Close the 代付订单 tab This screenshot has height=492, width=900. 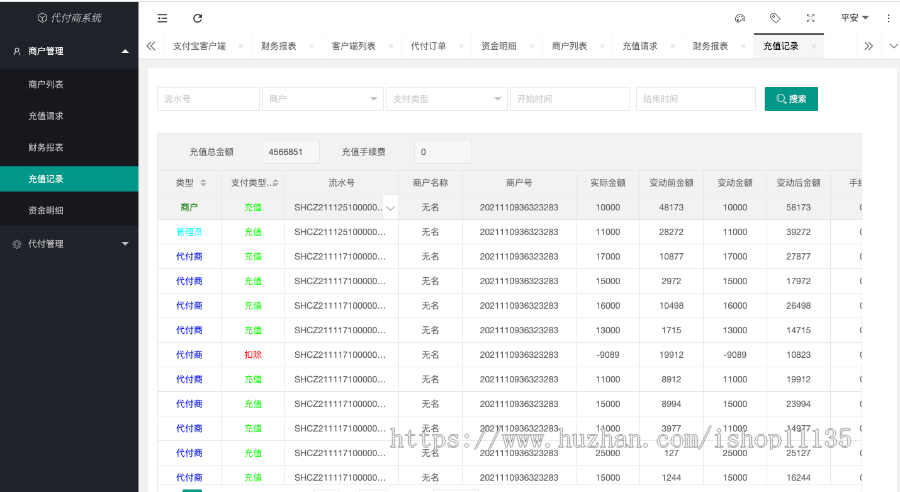(461, 47)
